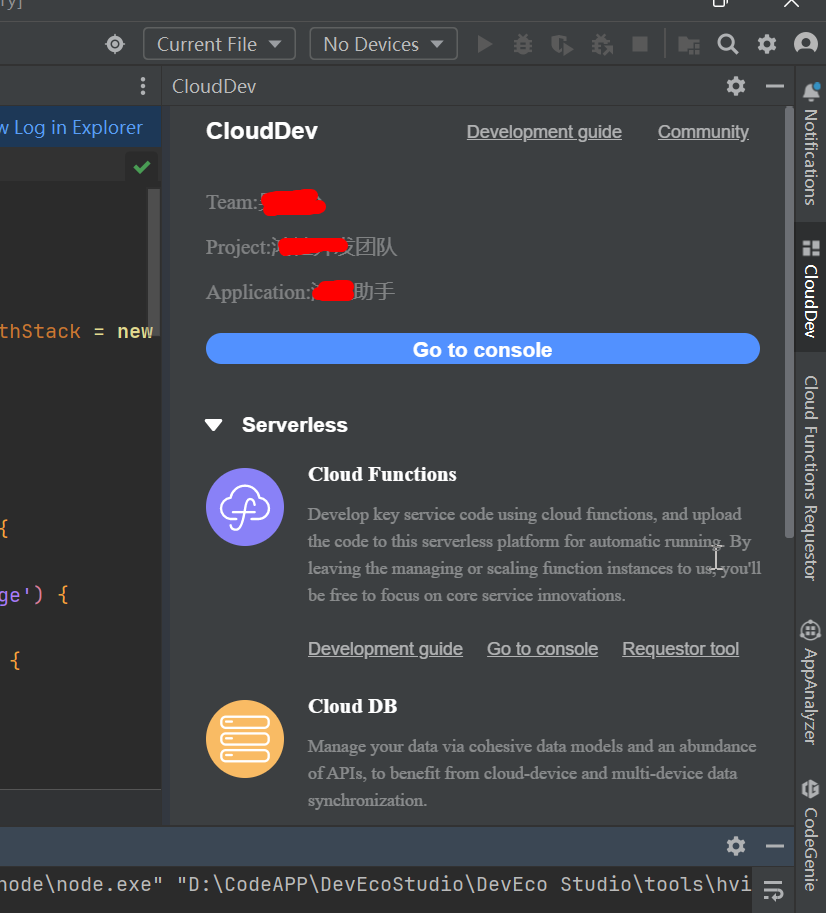Open the Requestor tool link
Viewport: 826px width, 913px height.
[x=680, y=649]
